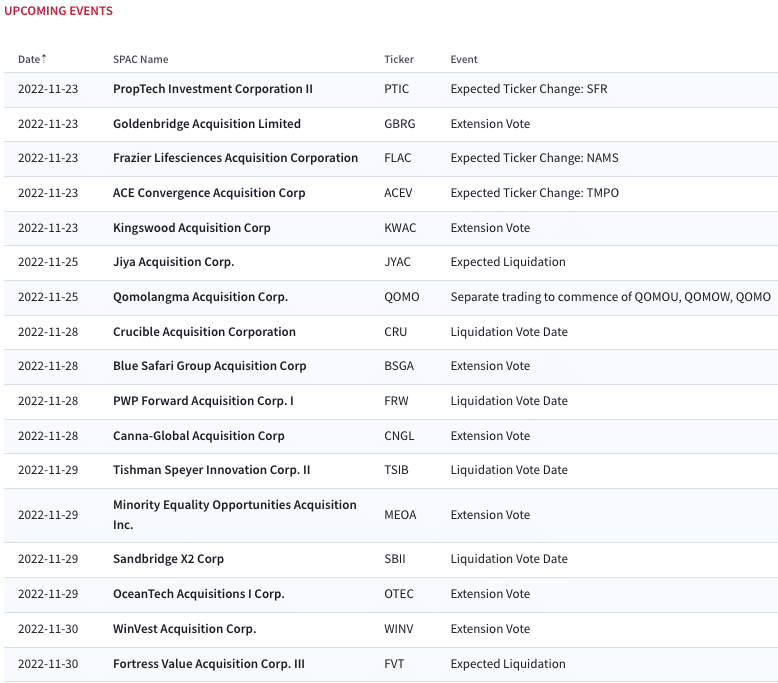Open Goldenbridge Acquisition Limited link

click(207, 124)
